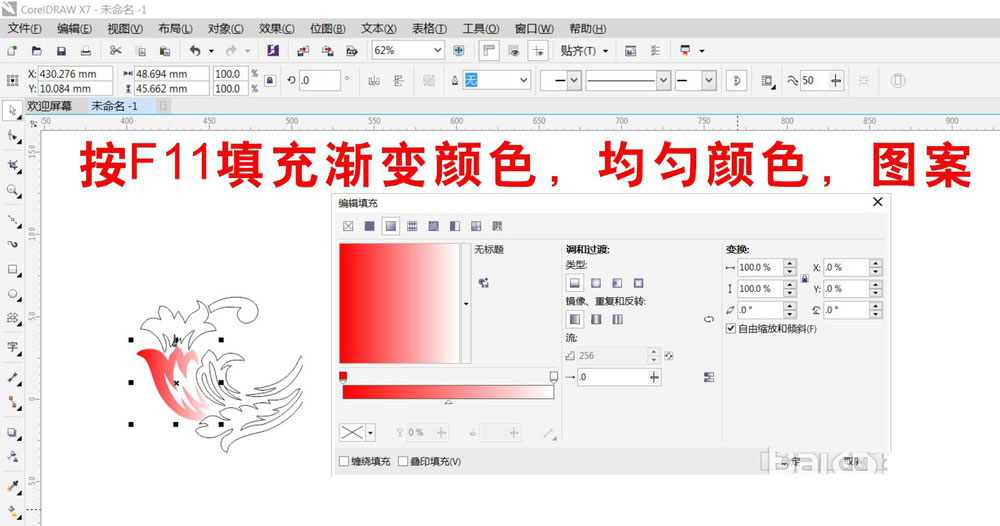Select the red start gradient node
The width and height of the screenshot is (1000, 526).
point(343,377)
